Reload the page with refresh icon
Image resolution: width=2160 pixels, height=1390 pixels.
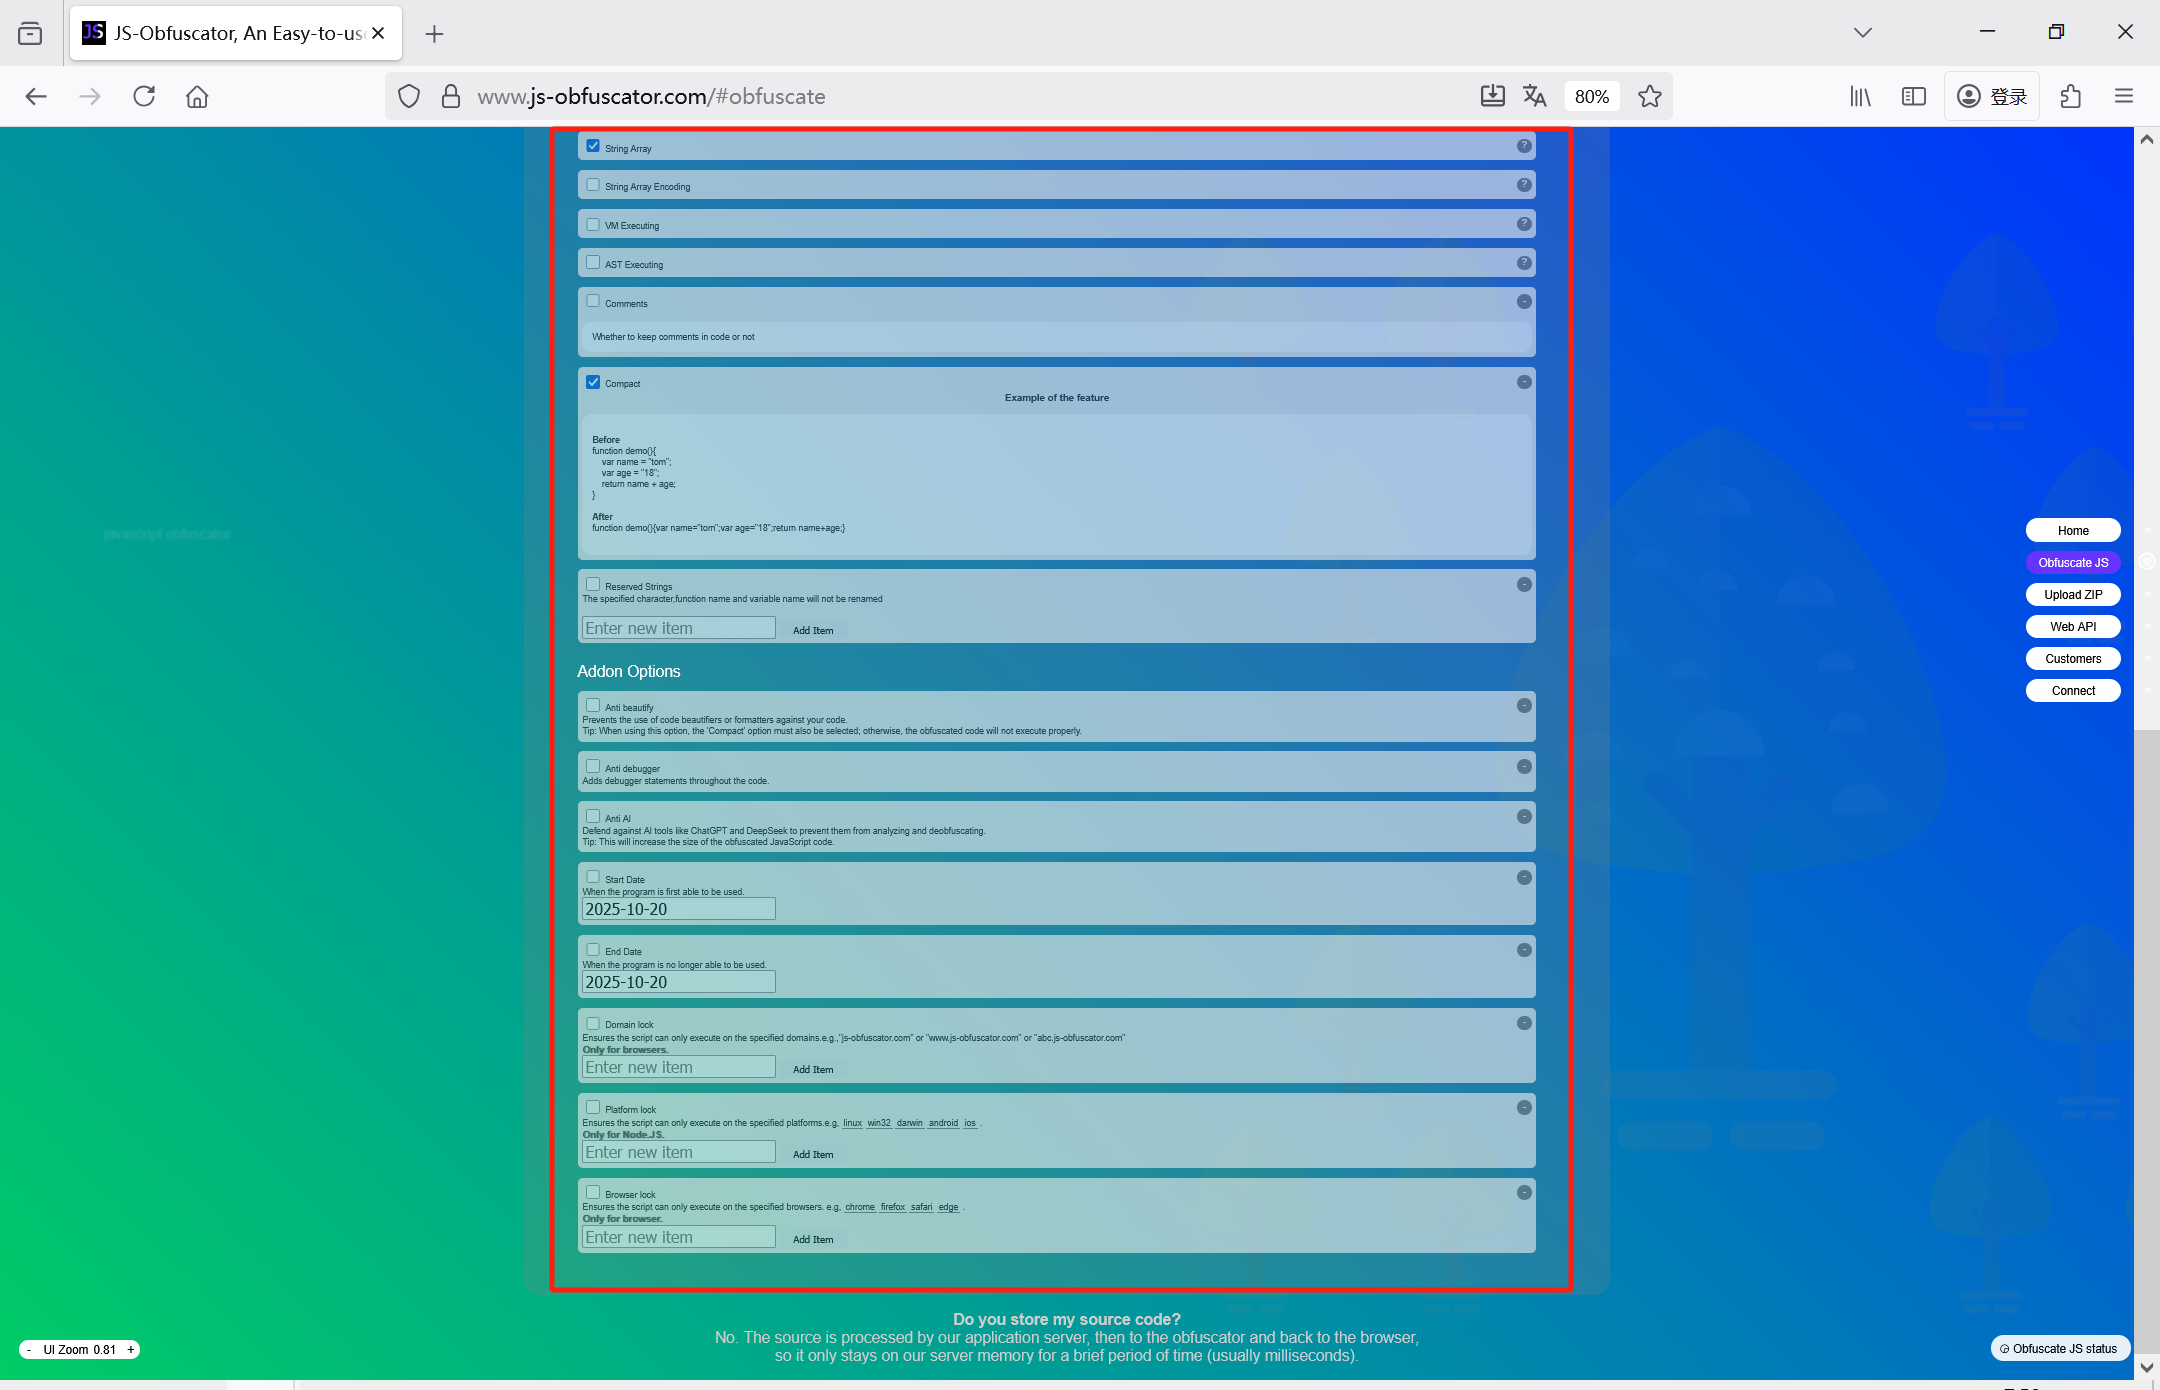(x=144, y=96)
